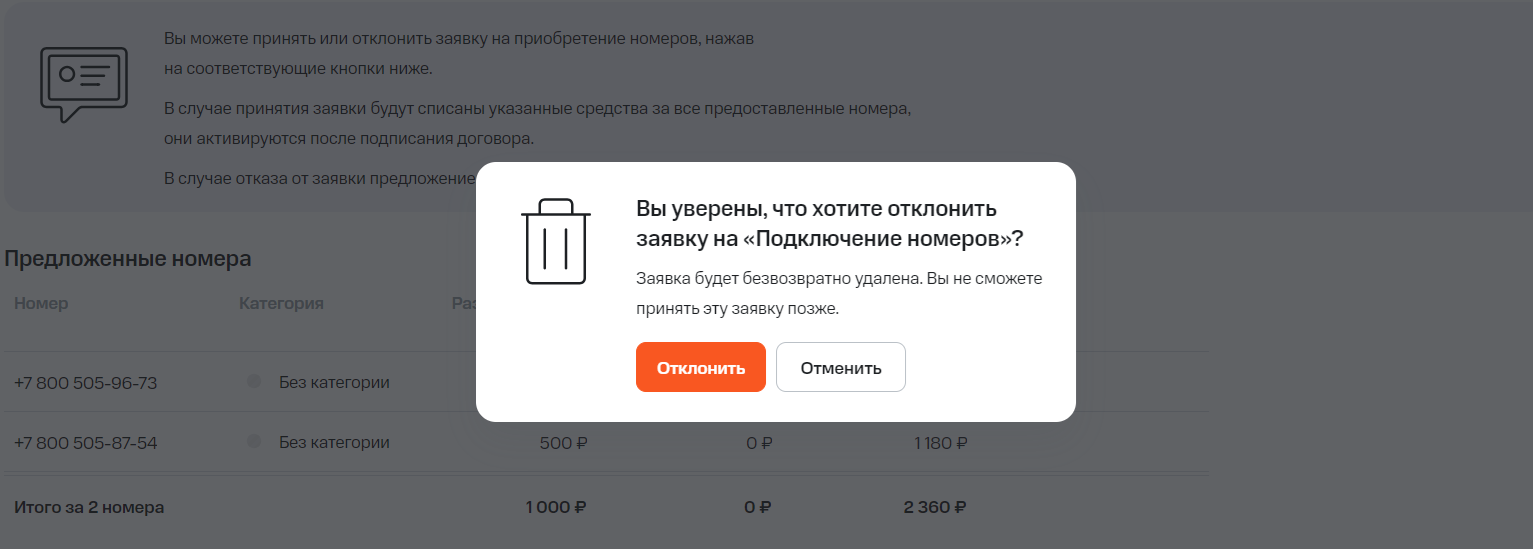This screenshot has width=1533, height=549.
Task: Click the Номер column header
Action: pyautogui.click(x=41, y=303)
